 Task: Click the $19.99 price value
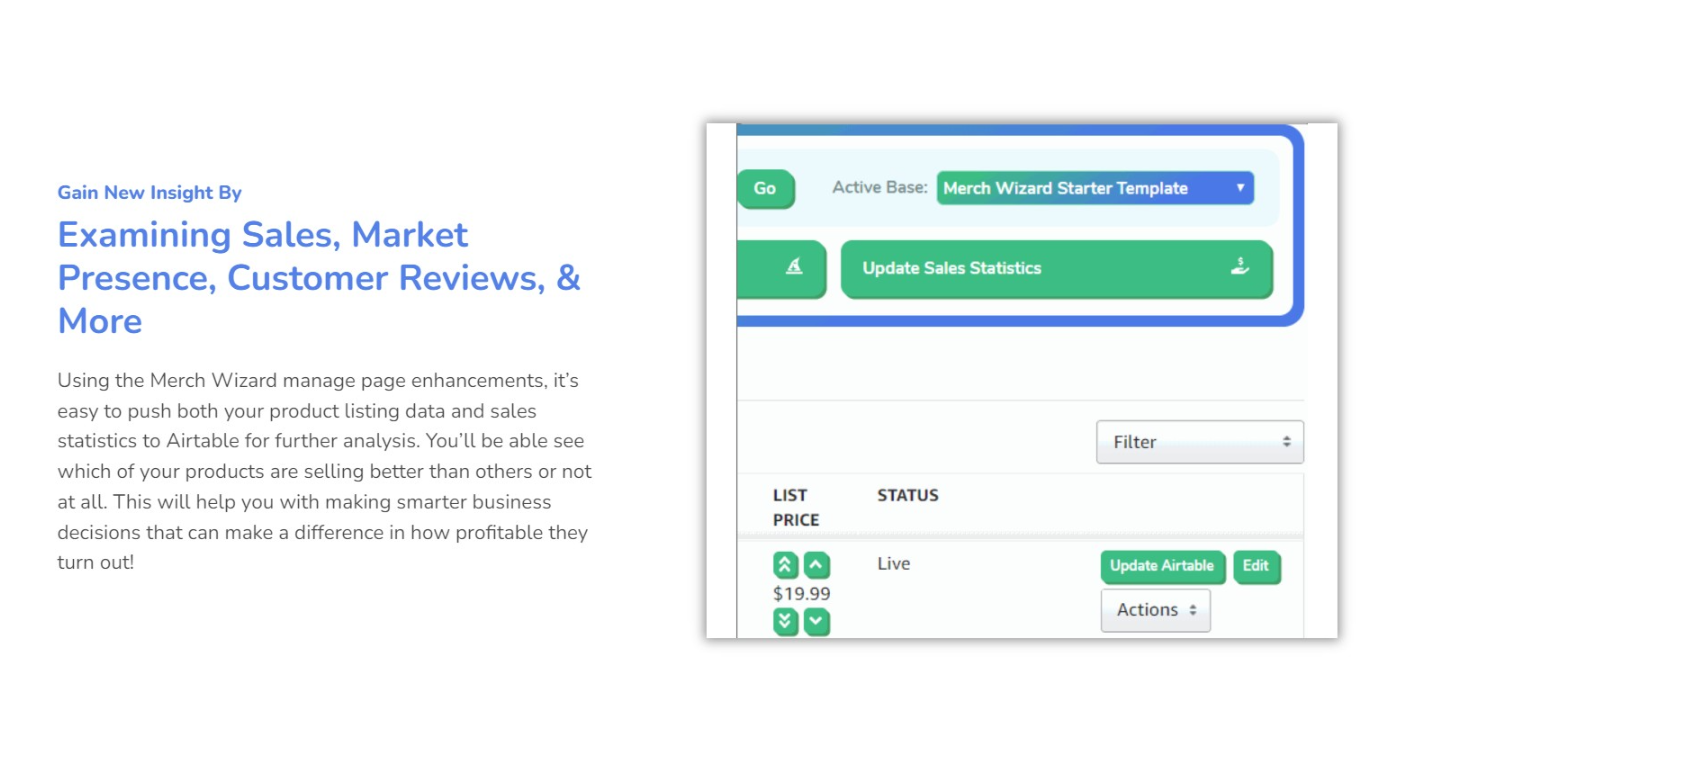801,593
